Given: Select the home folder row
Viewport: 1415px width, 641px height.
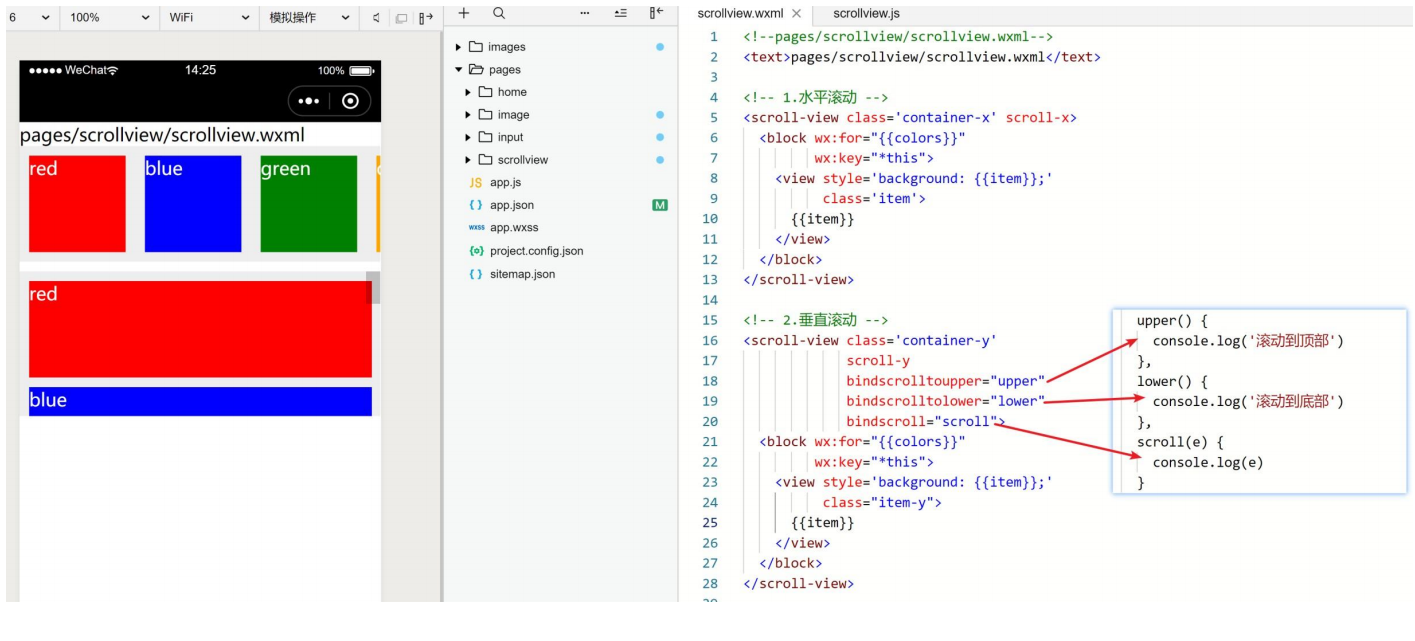Looking at the screenshot, I should (x=560, y=92).
